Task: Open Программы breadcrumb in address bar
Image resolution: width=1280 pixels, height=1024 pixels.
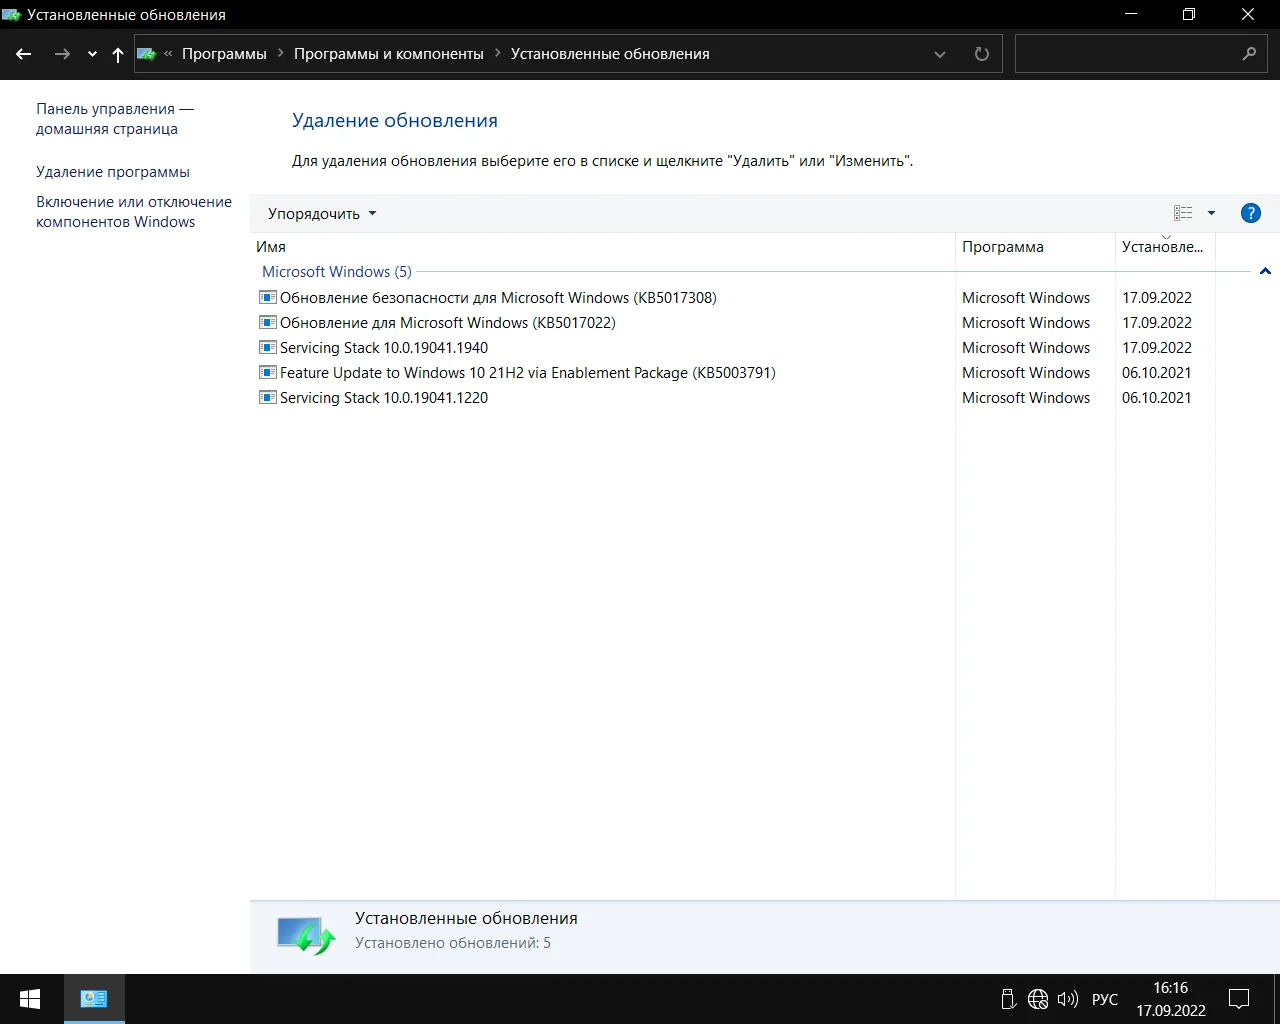Action: point(224,54)
